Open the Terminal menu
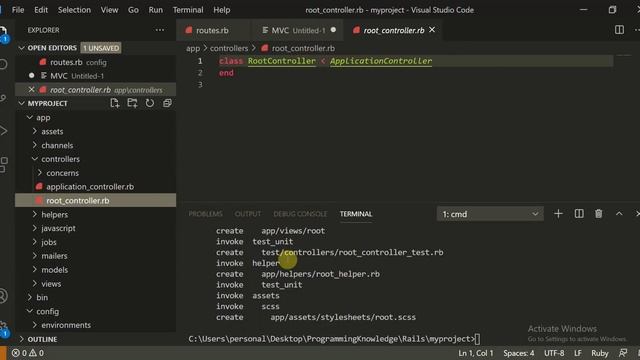 pyautogui.click(x=188, y=10)
